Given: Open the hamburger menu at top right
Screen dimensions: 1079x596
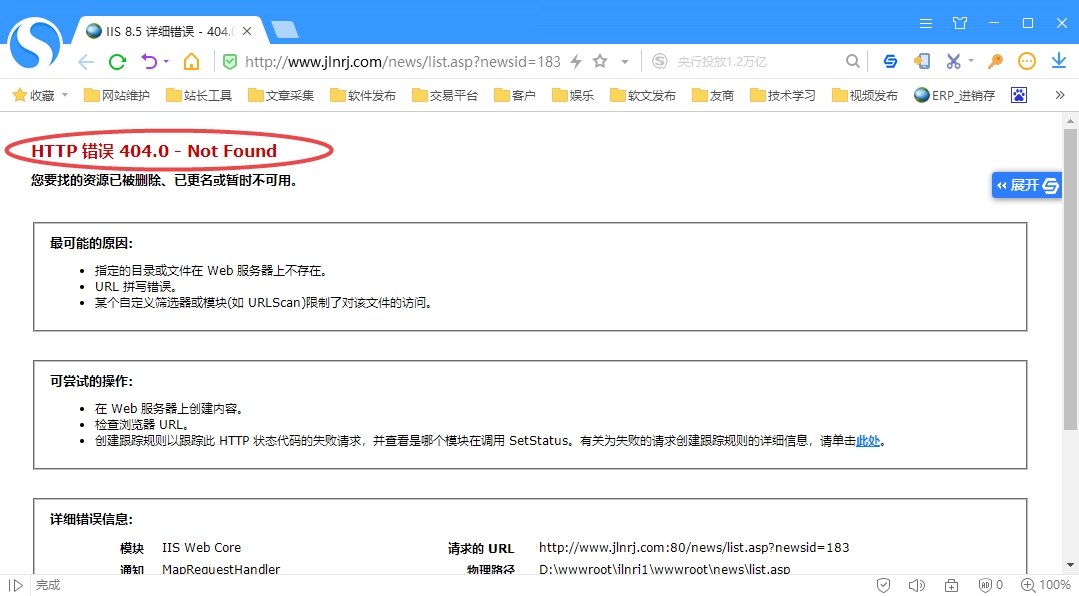Looking at the screenshot, I should point(925,22).
